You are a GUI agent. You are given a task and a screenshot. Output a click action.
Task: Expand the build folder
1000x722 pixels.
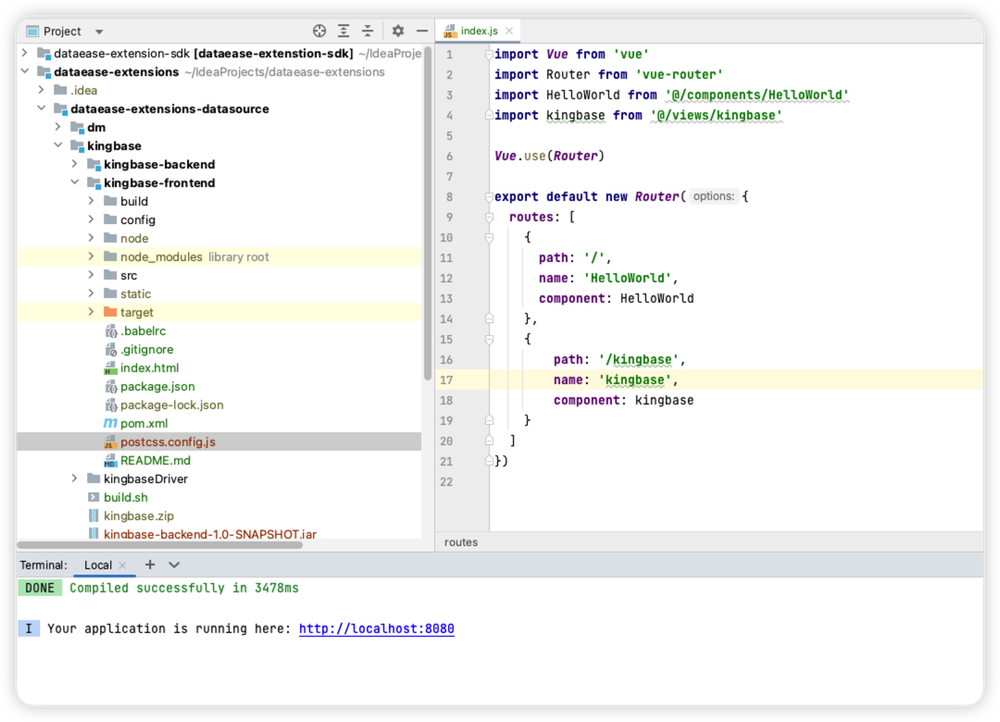[91, 201]
